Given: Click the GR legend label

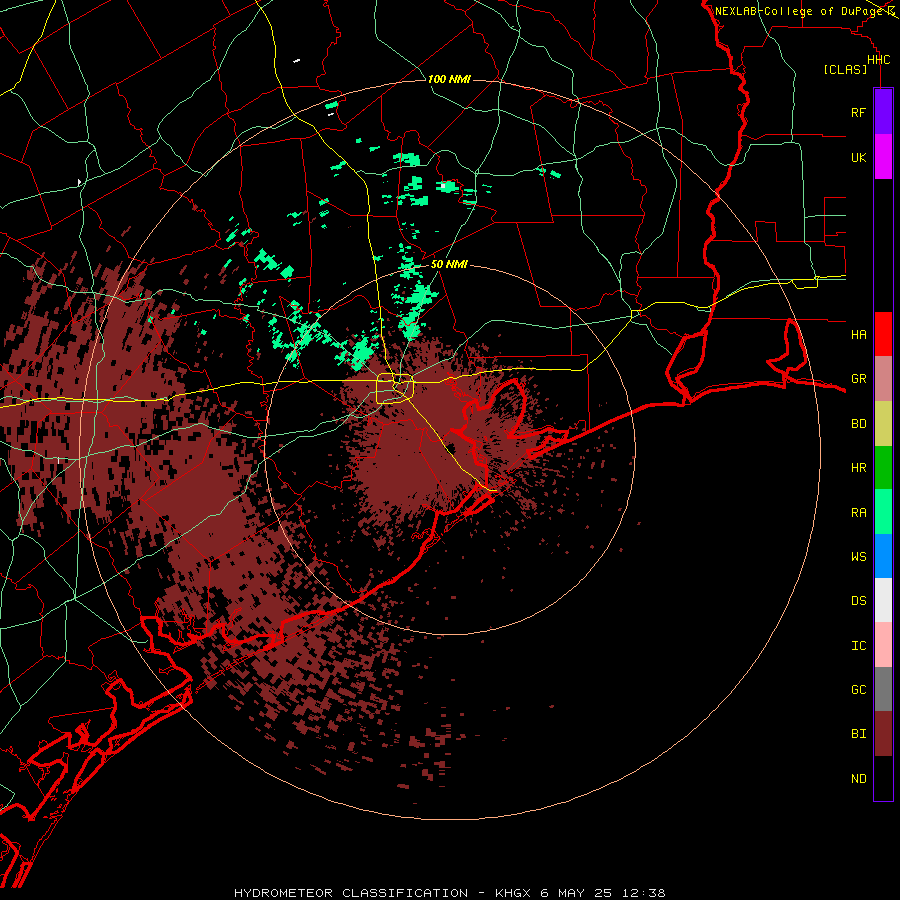Looking at the screenshot, I should tap(858, 379).
